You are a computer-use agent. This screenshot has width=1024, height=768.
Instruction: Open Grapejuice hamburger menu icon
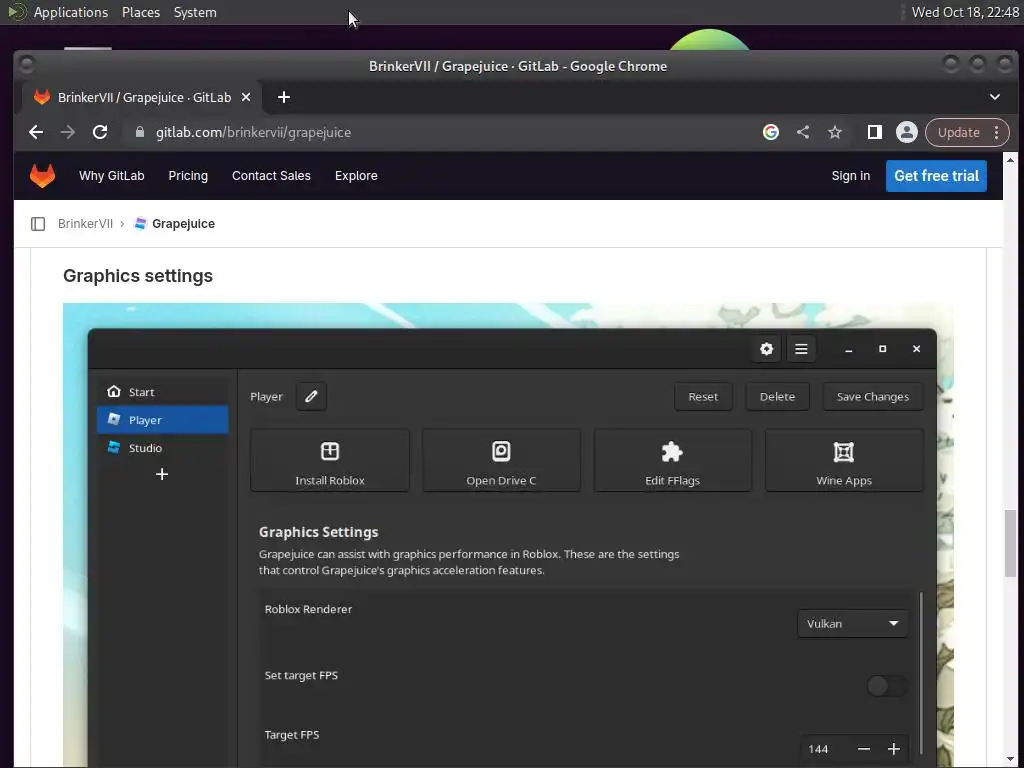801,349
